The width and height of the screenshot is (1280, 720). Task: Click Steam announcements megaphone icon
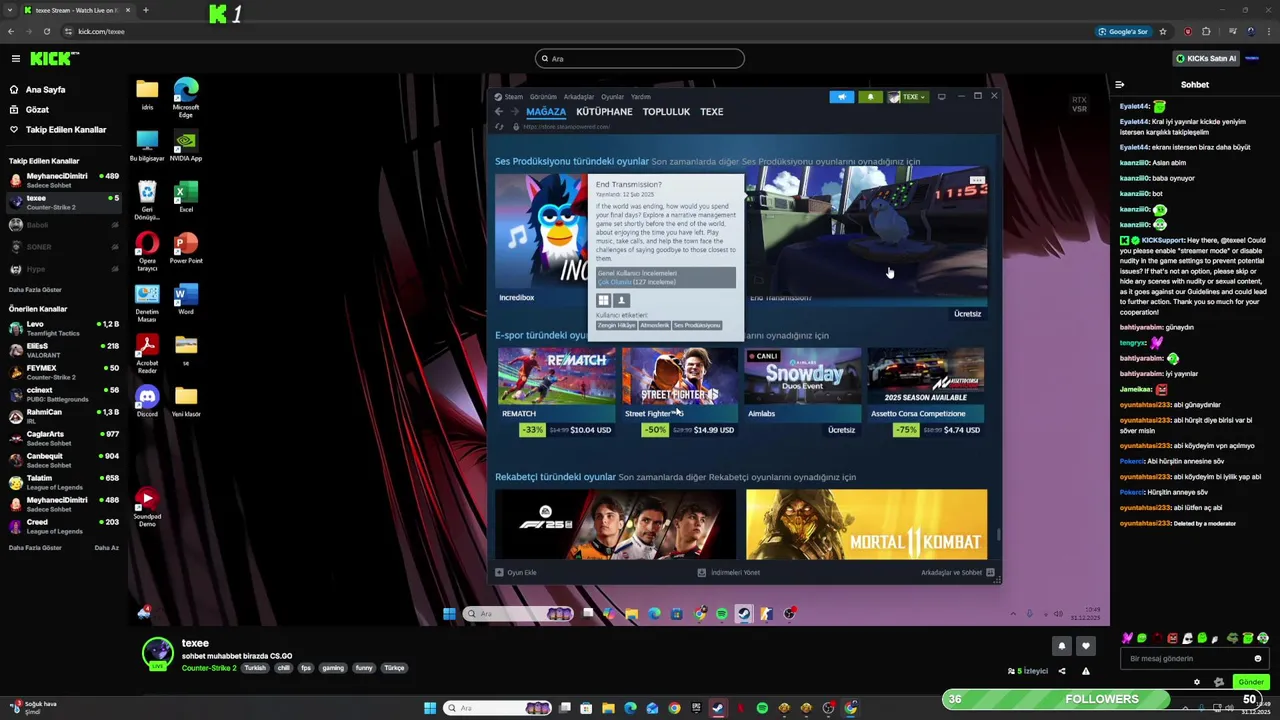tap(842, 97)
